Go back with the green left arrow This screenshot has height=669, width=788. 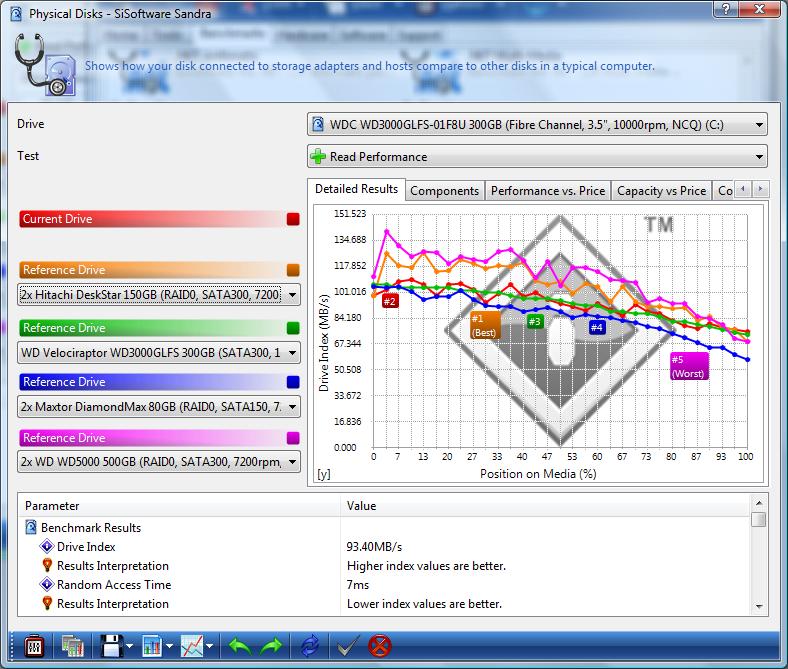240,646
